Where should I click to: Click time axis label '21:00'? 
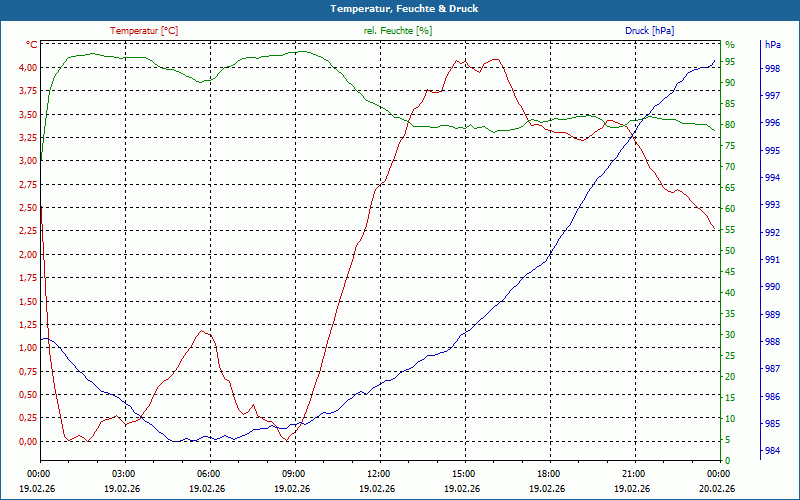pyautogui.click(x=633, y=473)
